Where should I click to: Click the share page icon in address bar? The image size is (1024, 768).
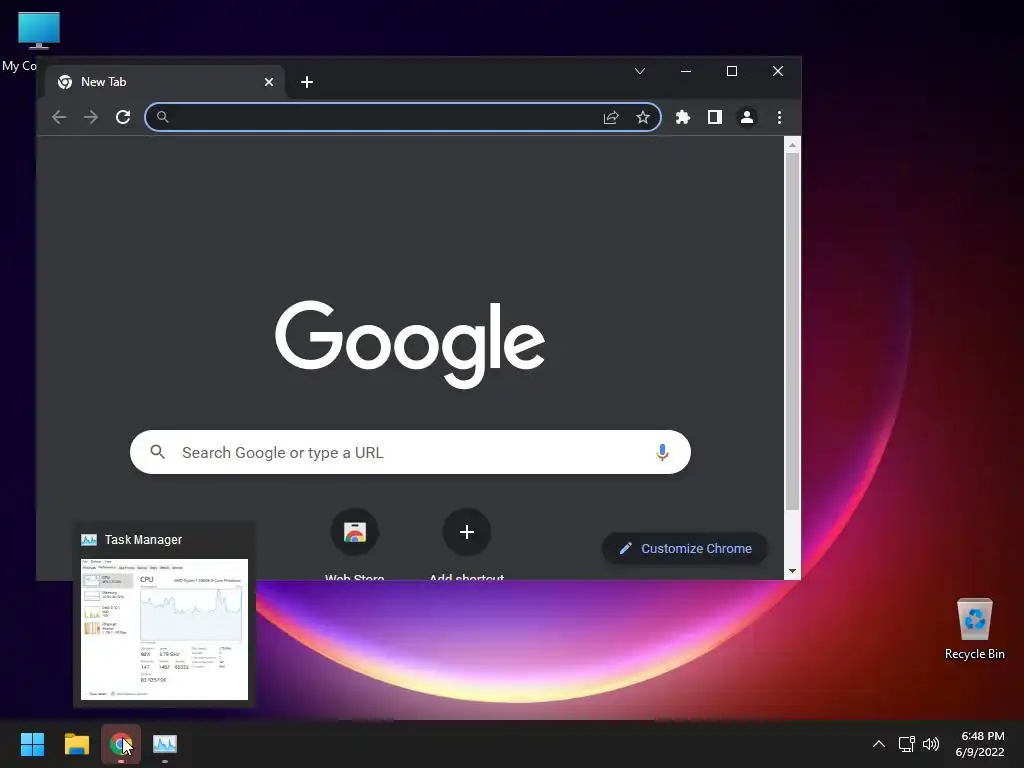click(x=611, y=117)
